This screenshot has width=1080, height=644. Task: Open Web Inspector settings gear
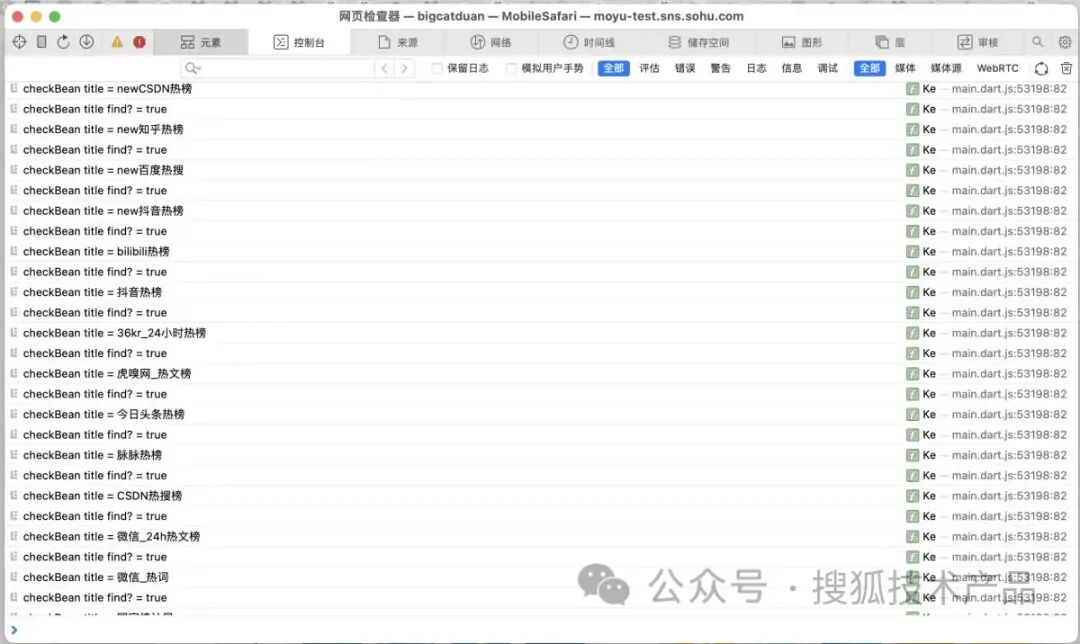(1065, 42)
